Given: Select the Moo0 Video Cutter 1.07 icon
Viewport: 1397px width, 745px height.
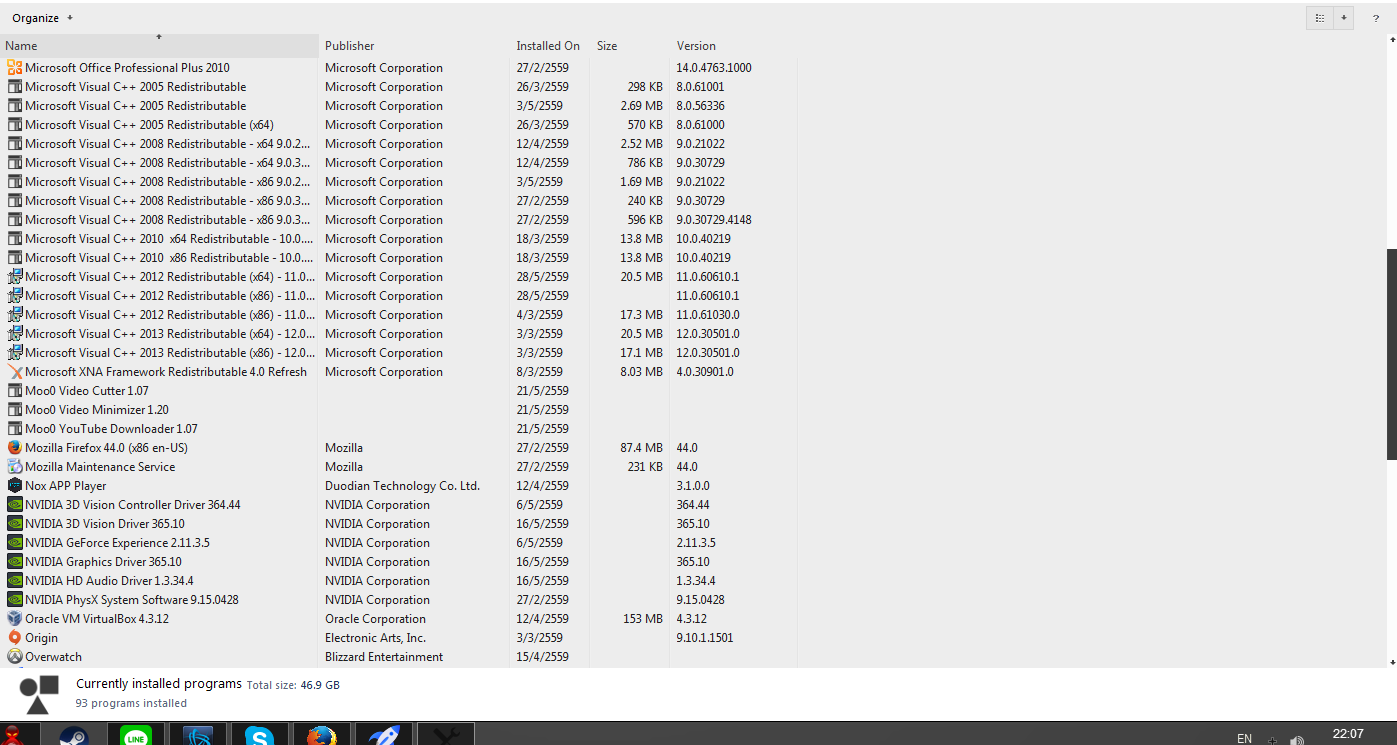Looking at the screenshot, I should [14, 391].
